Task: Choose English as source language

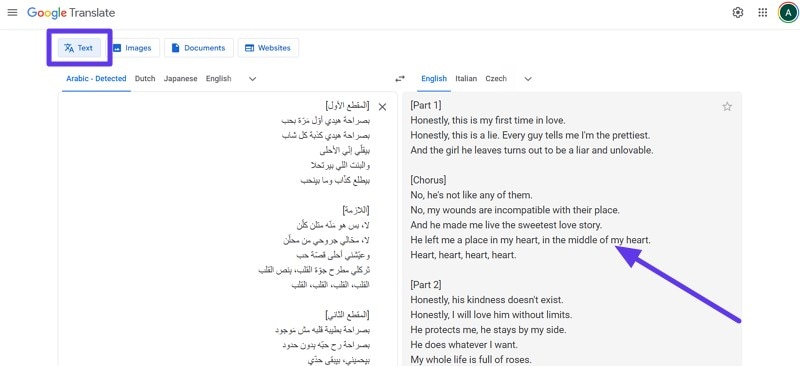Action: (x=218, y=79)
